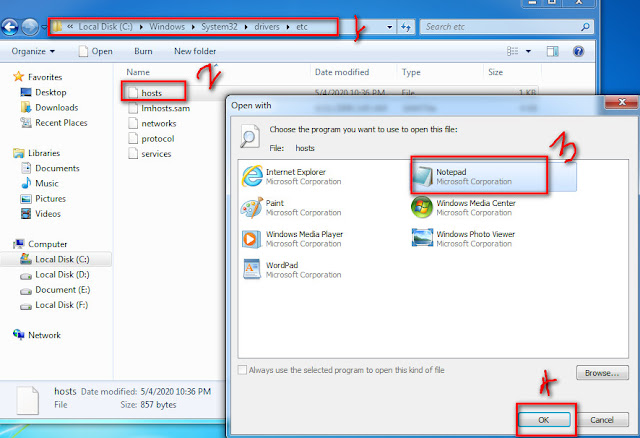
Task: Click the hosts file thumbnail in details pane
Action: (x=28, y=400)
